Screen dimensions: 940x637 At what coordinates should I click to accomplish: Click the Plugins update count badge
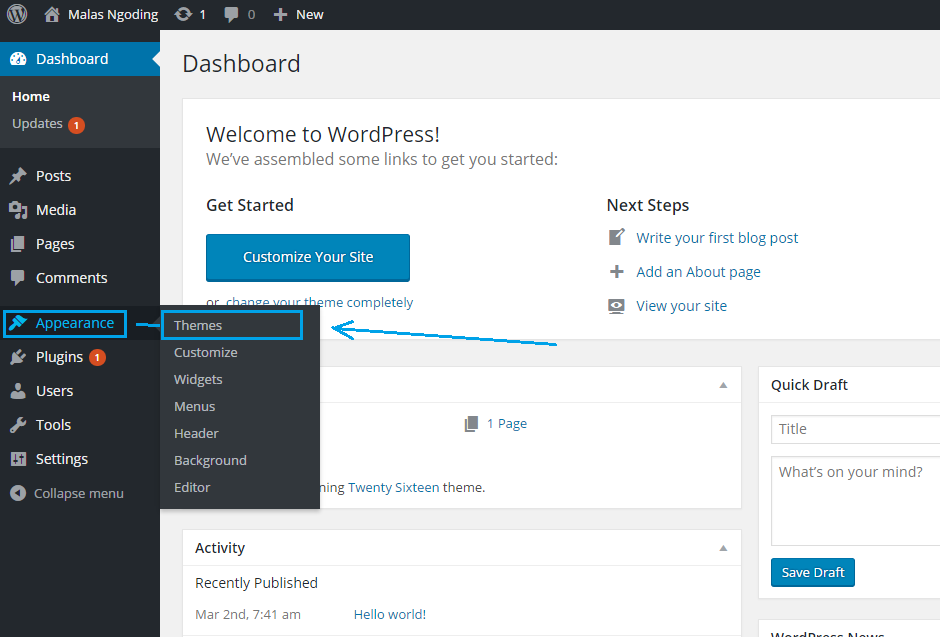pyautogui.click(x=97, y=357)
